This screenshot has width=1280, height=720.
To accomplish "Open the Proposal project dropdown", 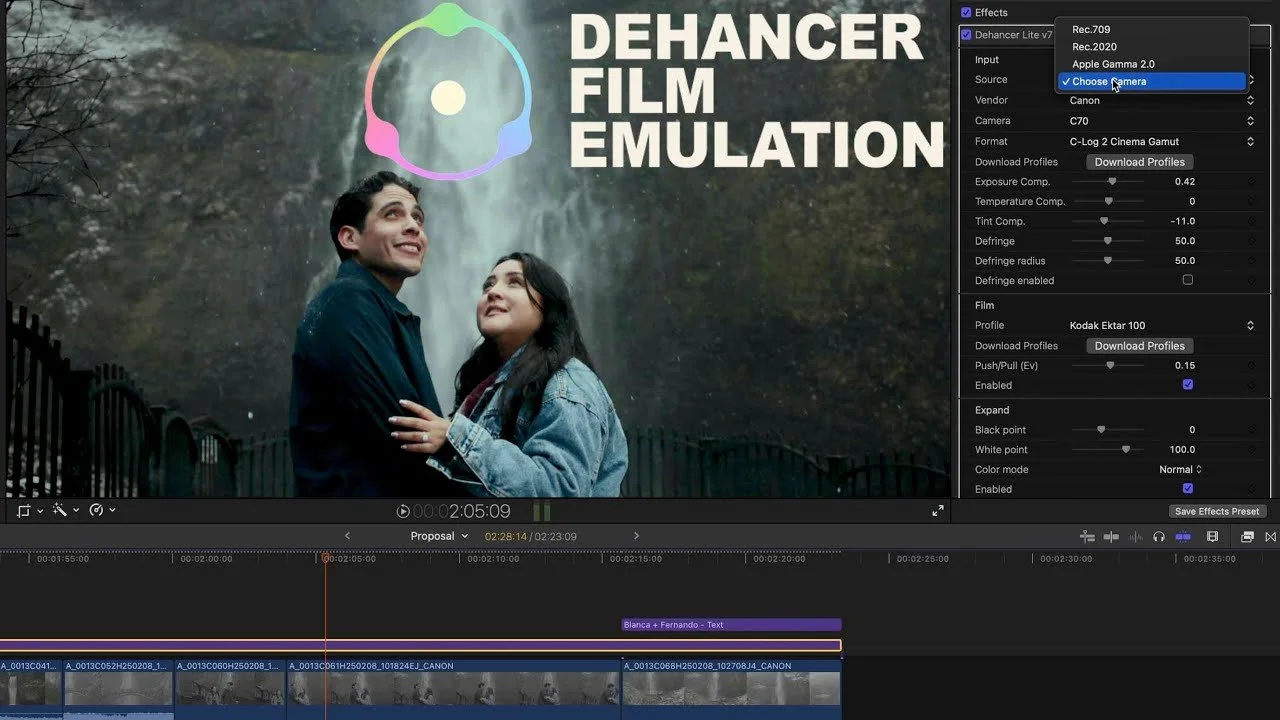I will [439, 536].
